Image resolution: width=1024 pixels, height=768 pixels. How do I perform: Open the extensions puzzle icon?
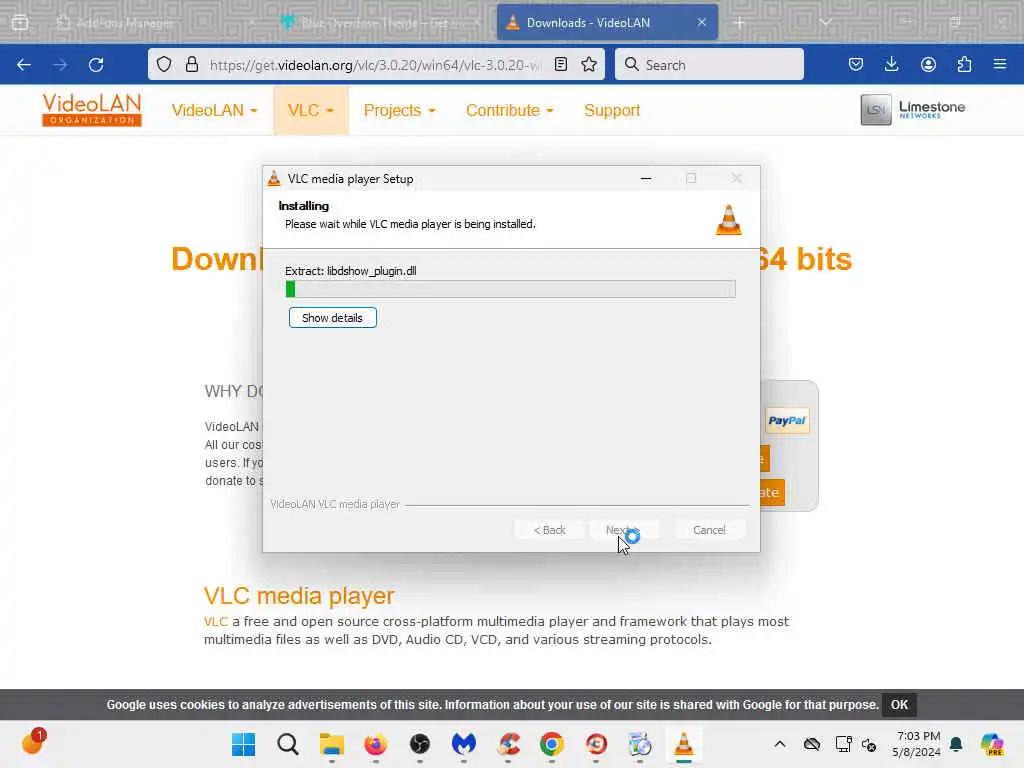(x=964, y=64)
